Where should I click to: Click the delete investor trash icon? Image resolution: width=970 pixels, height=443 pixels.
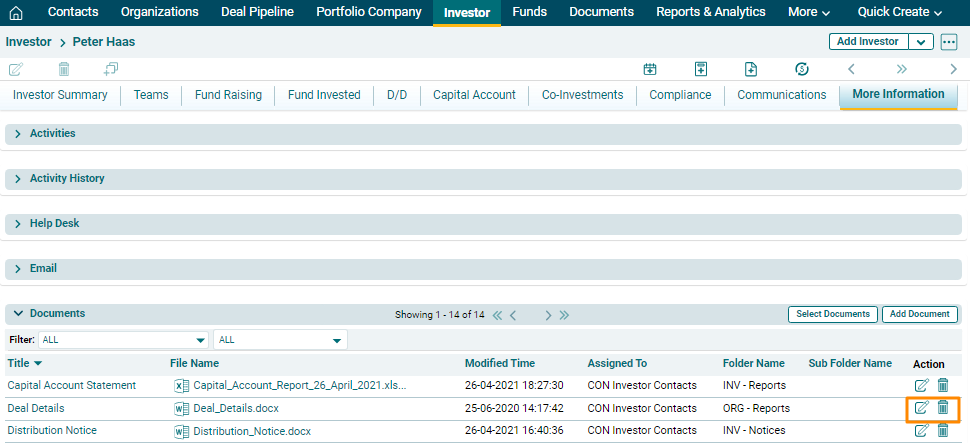point(64,69)
